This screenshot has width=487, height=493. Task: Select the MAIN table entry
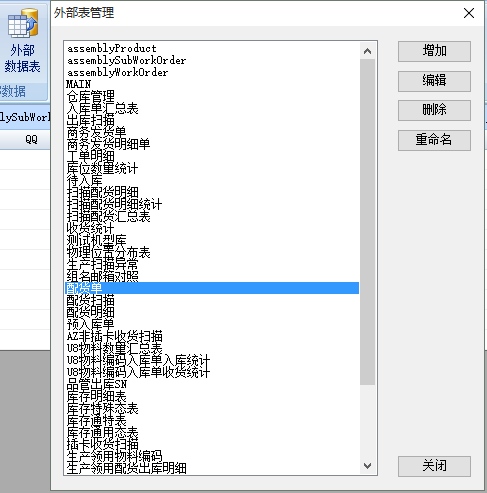pyautogui.click(x=78, y=84)
